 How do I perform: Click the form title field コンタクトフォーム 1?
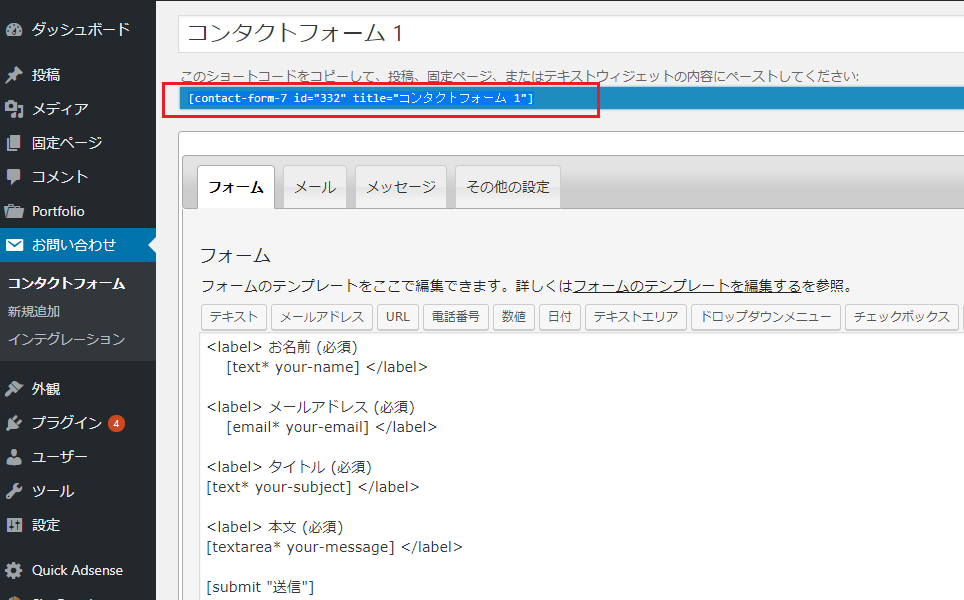coord(571,34)
